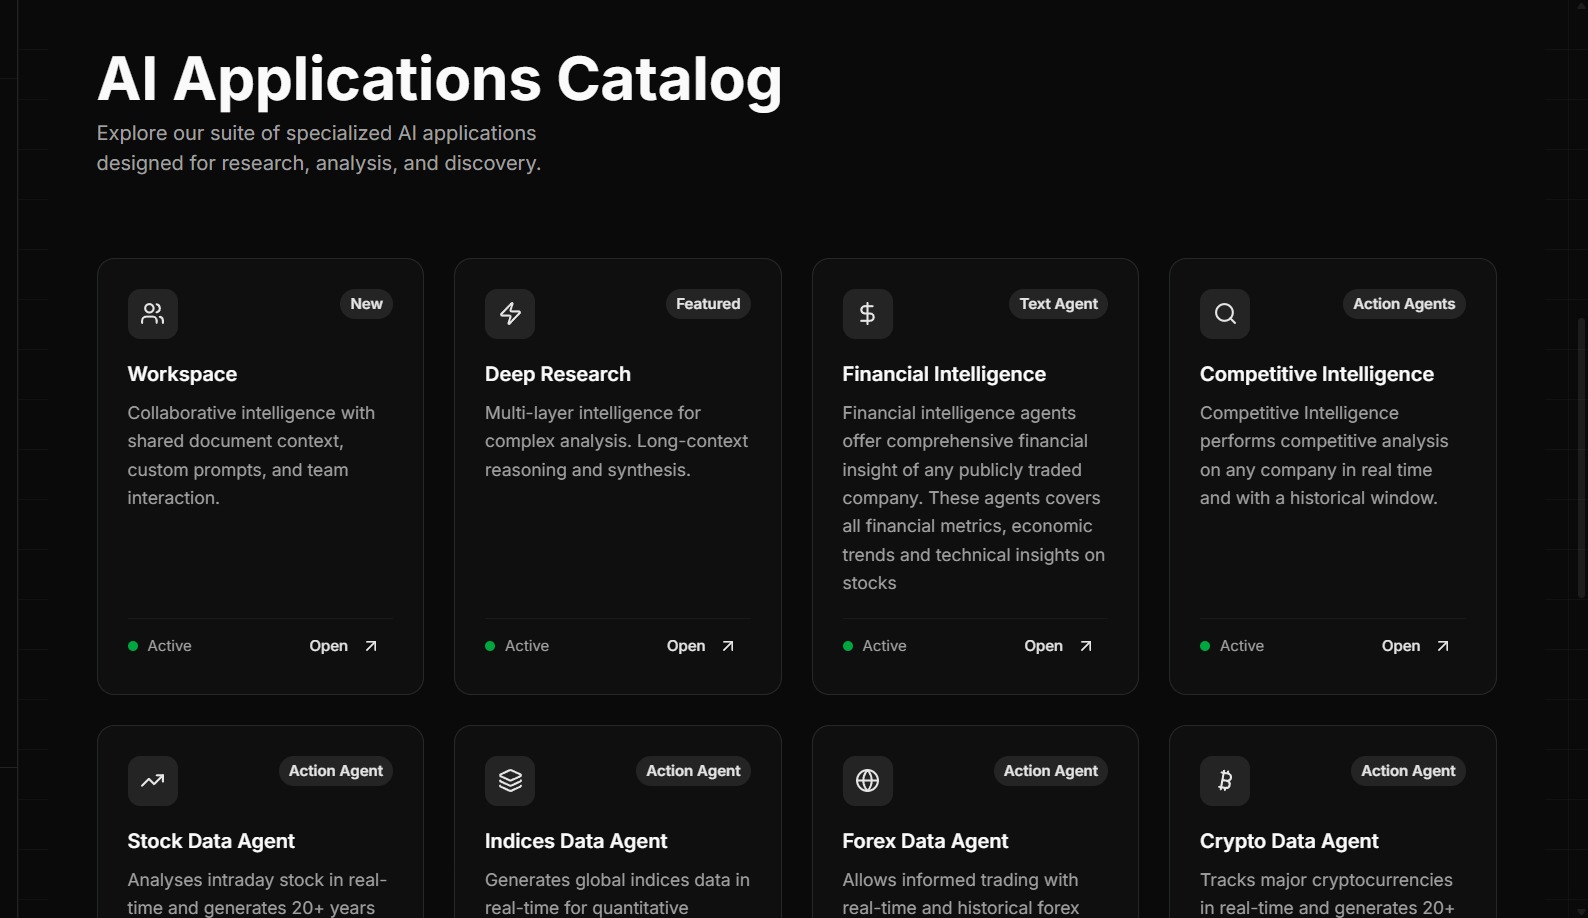Image resolution: width=1588 pixels, height=918 pixels.
Task: Click the Stock Data Agent title
Action: point(211,841)
